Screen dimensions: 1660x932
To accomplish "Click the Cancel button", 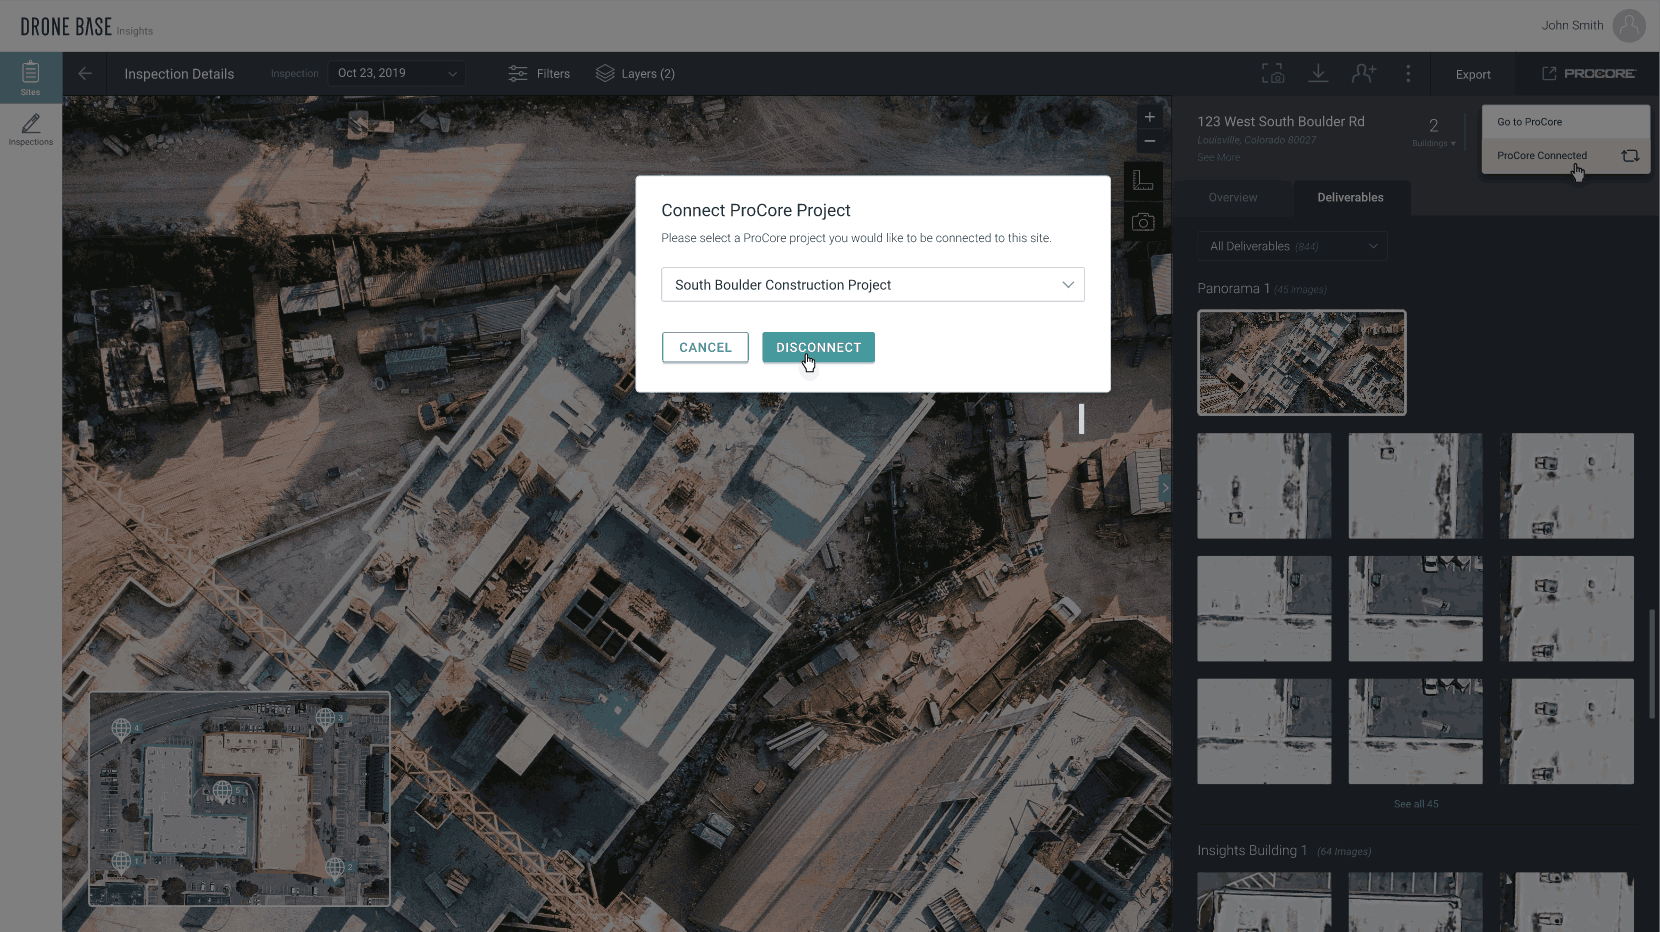I will coord(705,347).
